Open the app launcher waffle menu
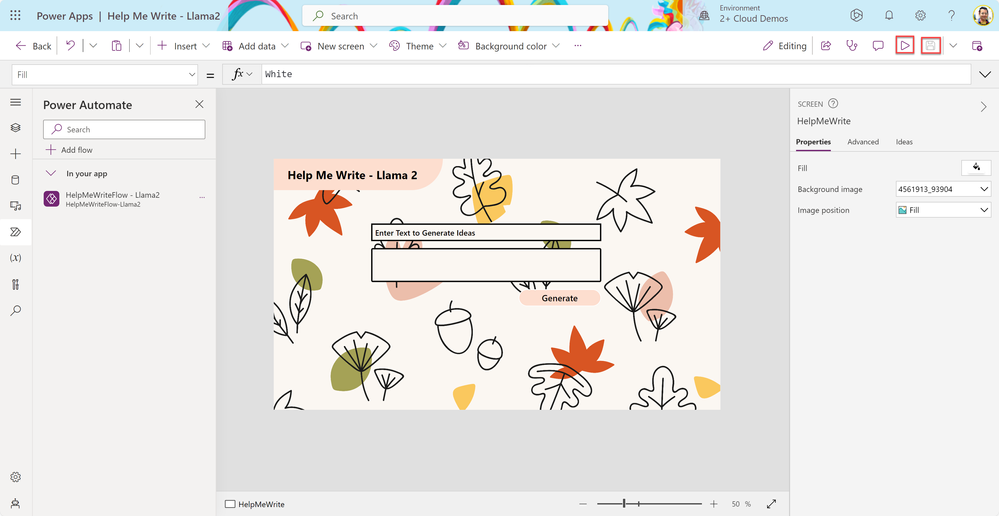The image size is (999, 516). click(15, 16)
